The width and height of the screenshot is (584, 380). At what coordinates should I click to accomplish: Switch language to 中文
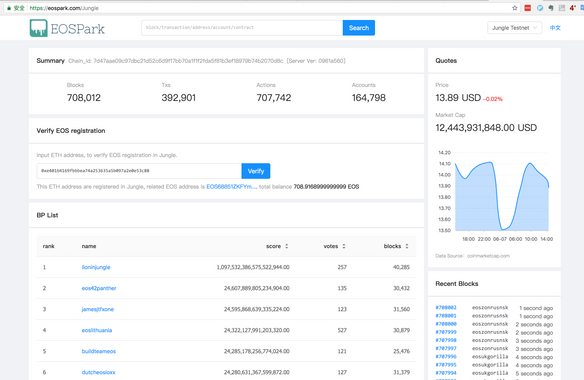coord(555,28)
